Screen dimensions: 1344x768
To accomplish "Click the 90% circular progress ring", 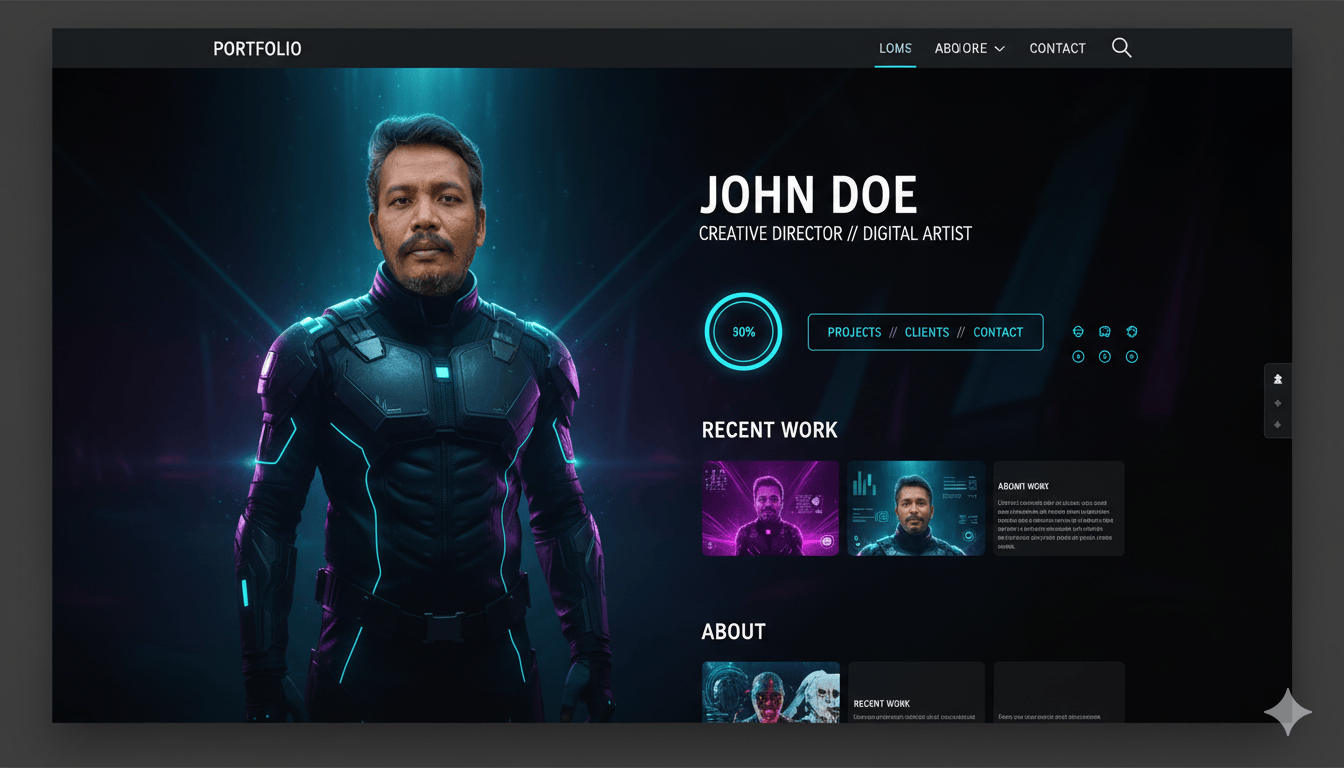I will click(x=743, y=331).
